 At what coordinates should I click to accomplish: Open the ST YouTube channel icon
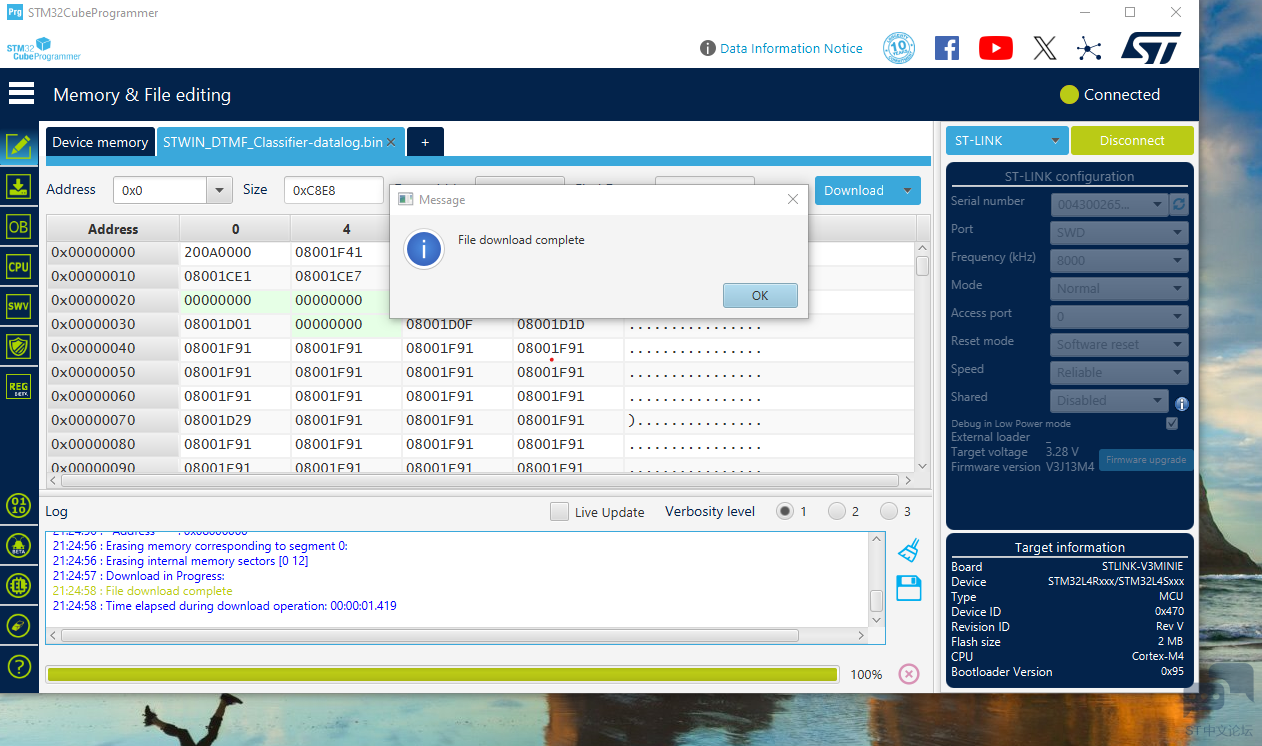(x=995, y=48)
